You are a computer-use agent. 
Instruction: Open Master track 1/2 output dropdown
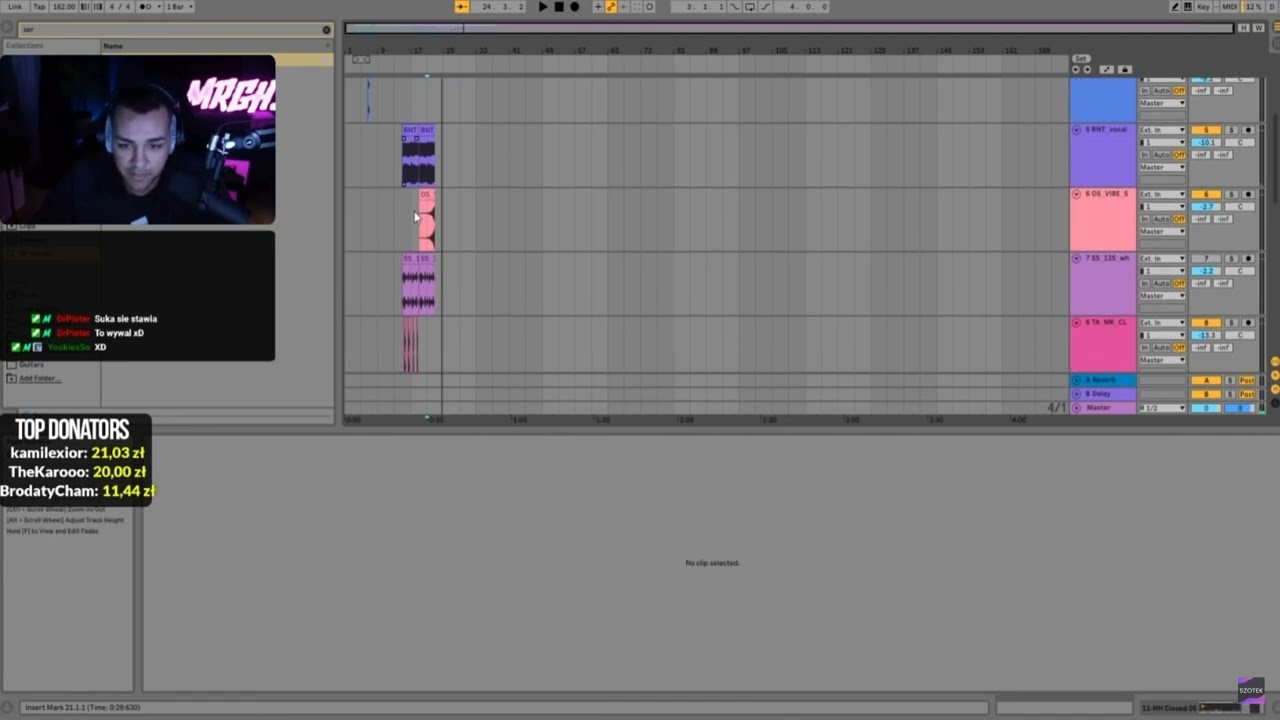(1162, 408)
